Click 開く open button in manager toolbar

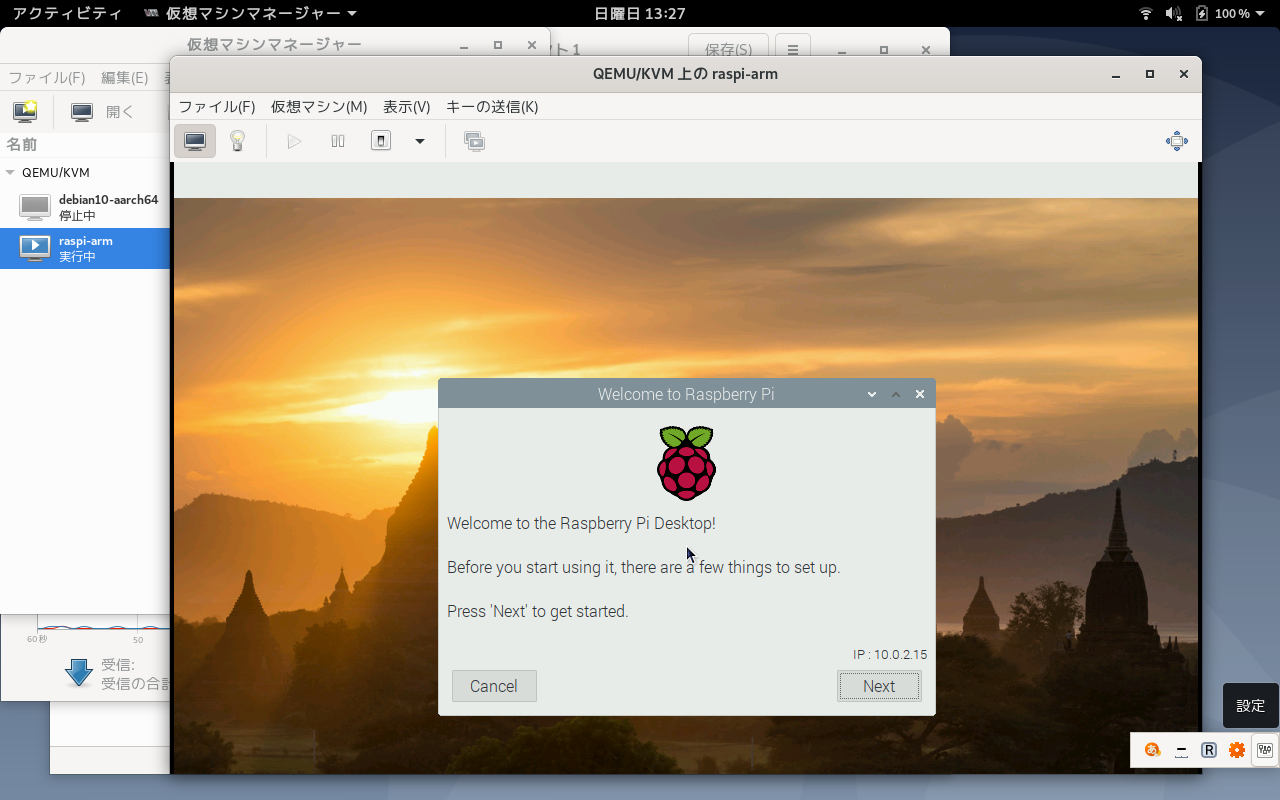point(102,112)
